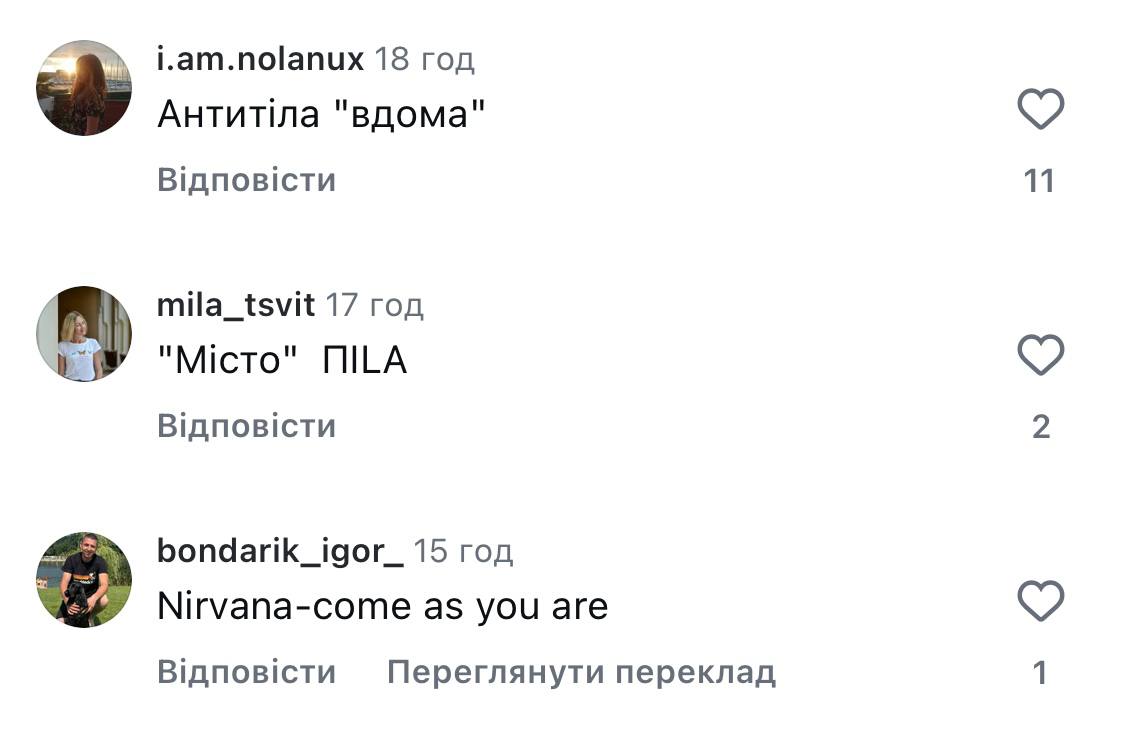Open i.am.nolanux profile picture
This screenshot has width=1125, height=732.
(84, 88)
